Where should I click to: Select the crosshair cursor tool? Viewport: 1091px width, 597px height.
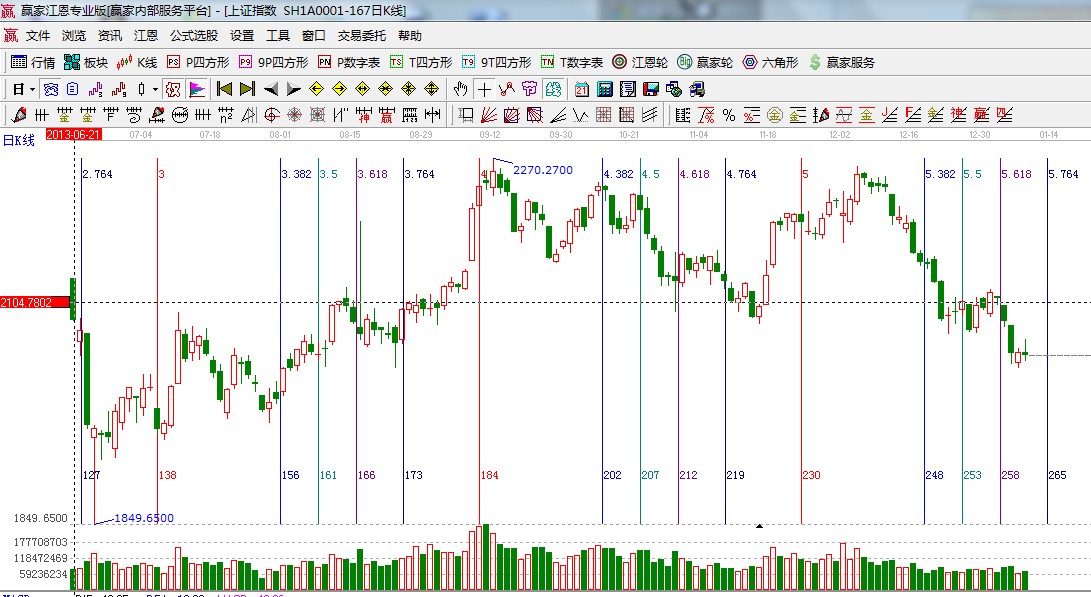[484, 89]
